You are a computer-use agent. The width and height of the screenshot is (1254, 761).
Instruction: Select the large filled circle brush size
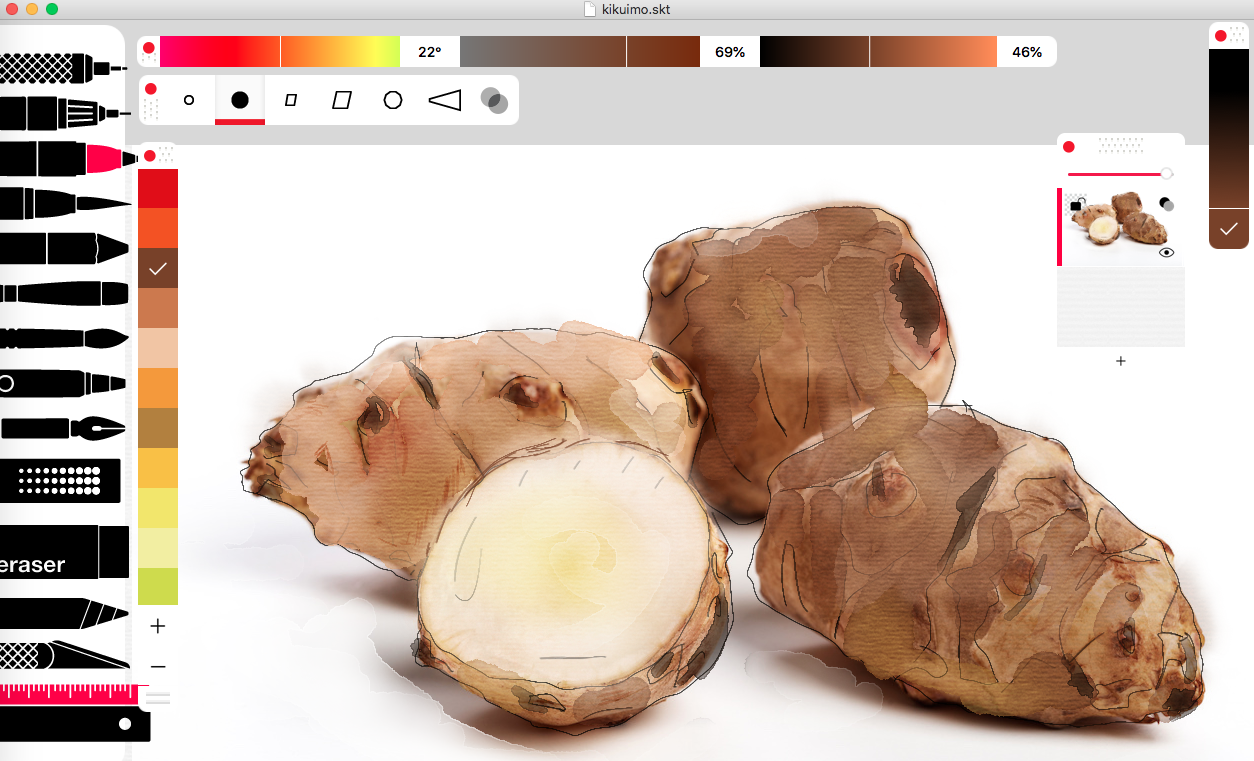[x=240, y=100]
